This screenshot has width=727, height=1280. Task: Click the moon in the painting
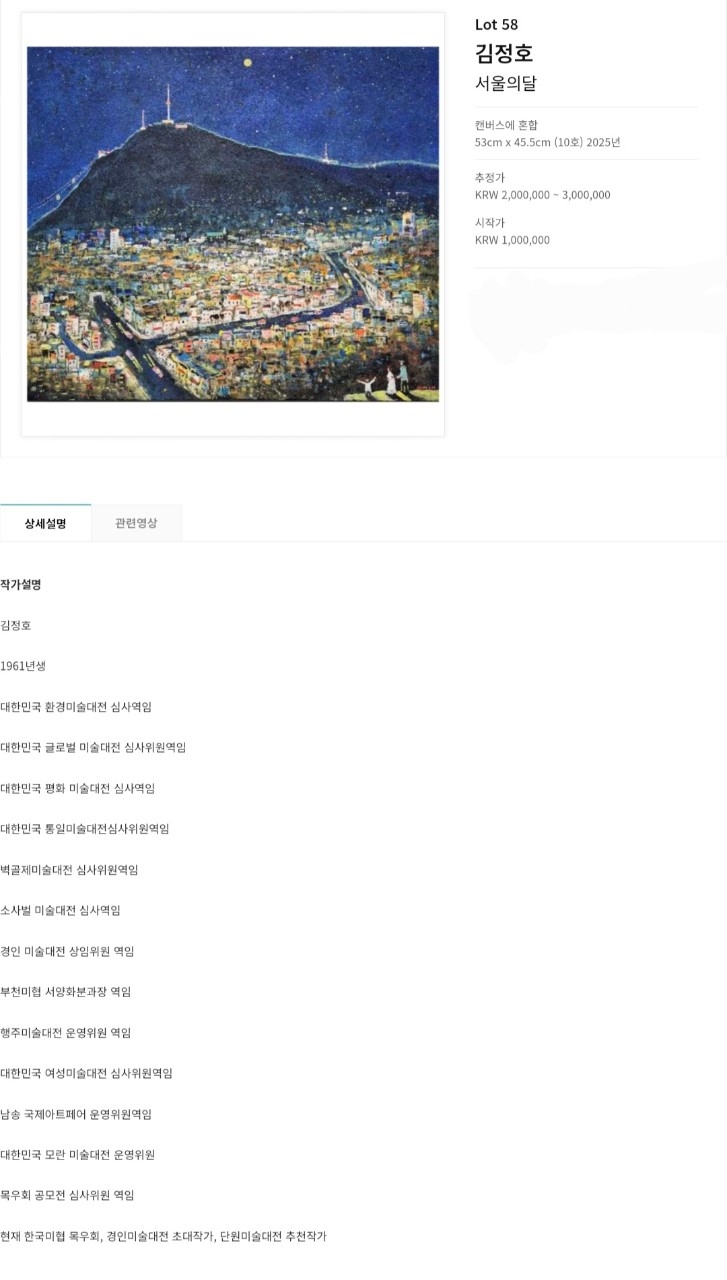[247, 62]
